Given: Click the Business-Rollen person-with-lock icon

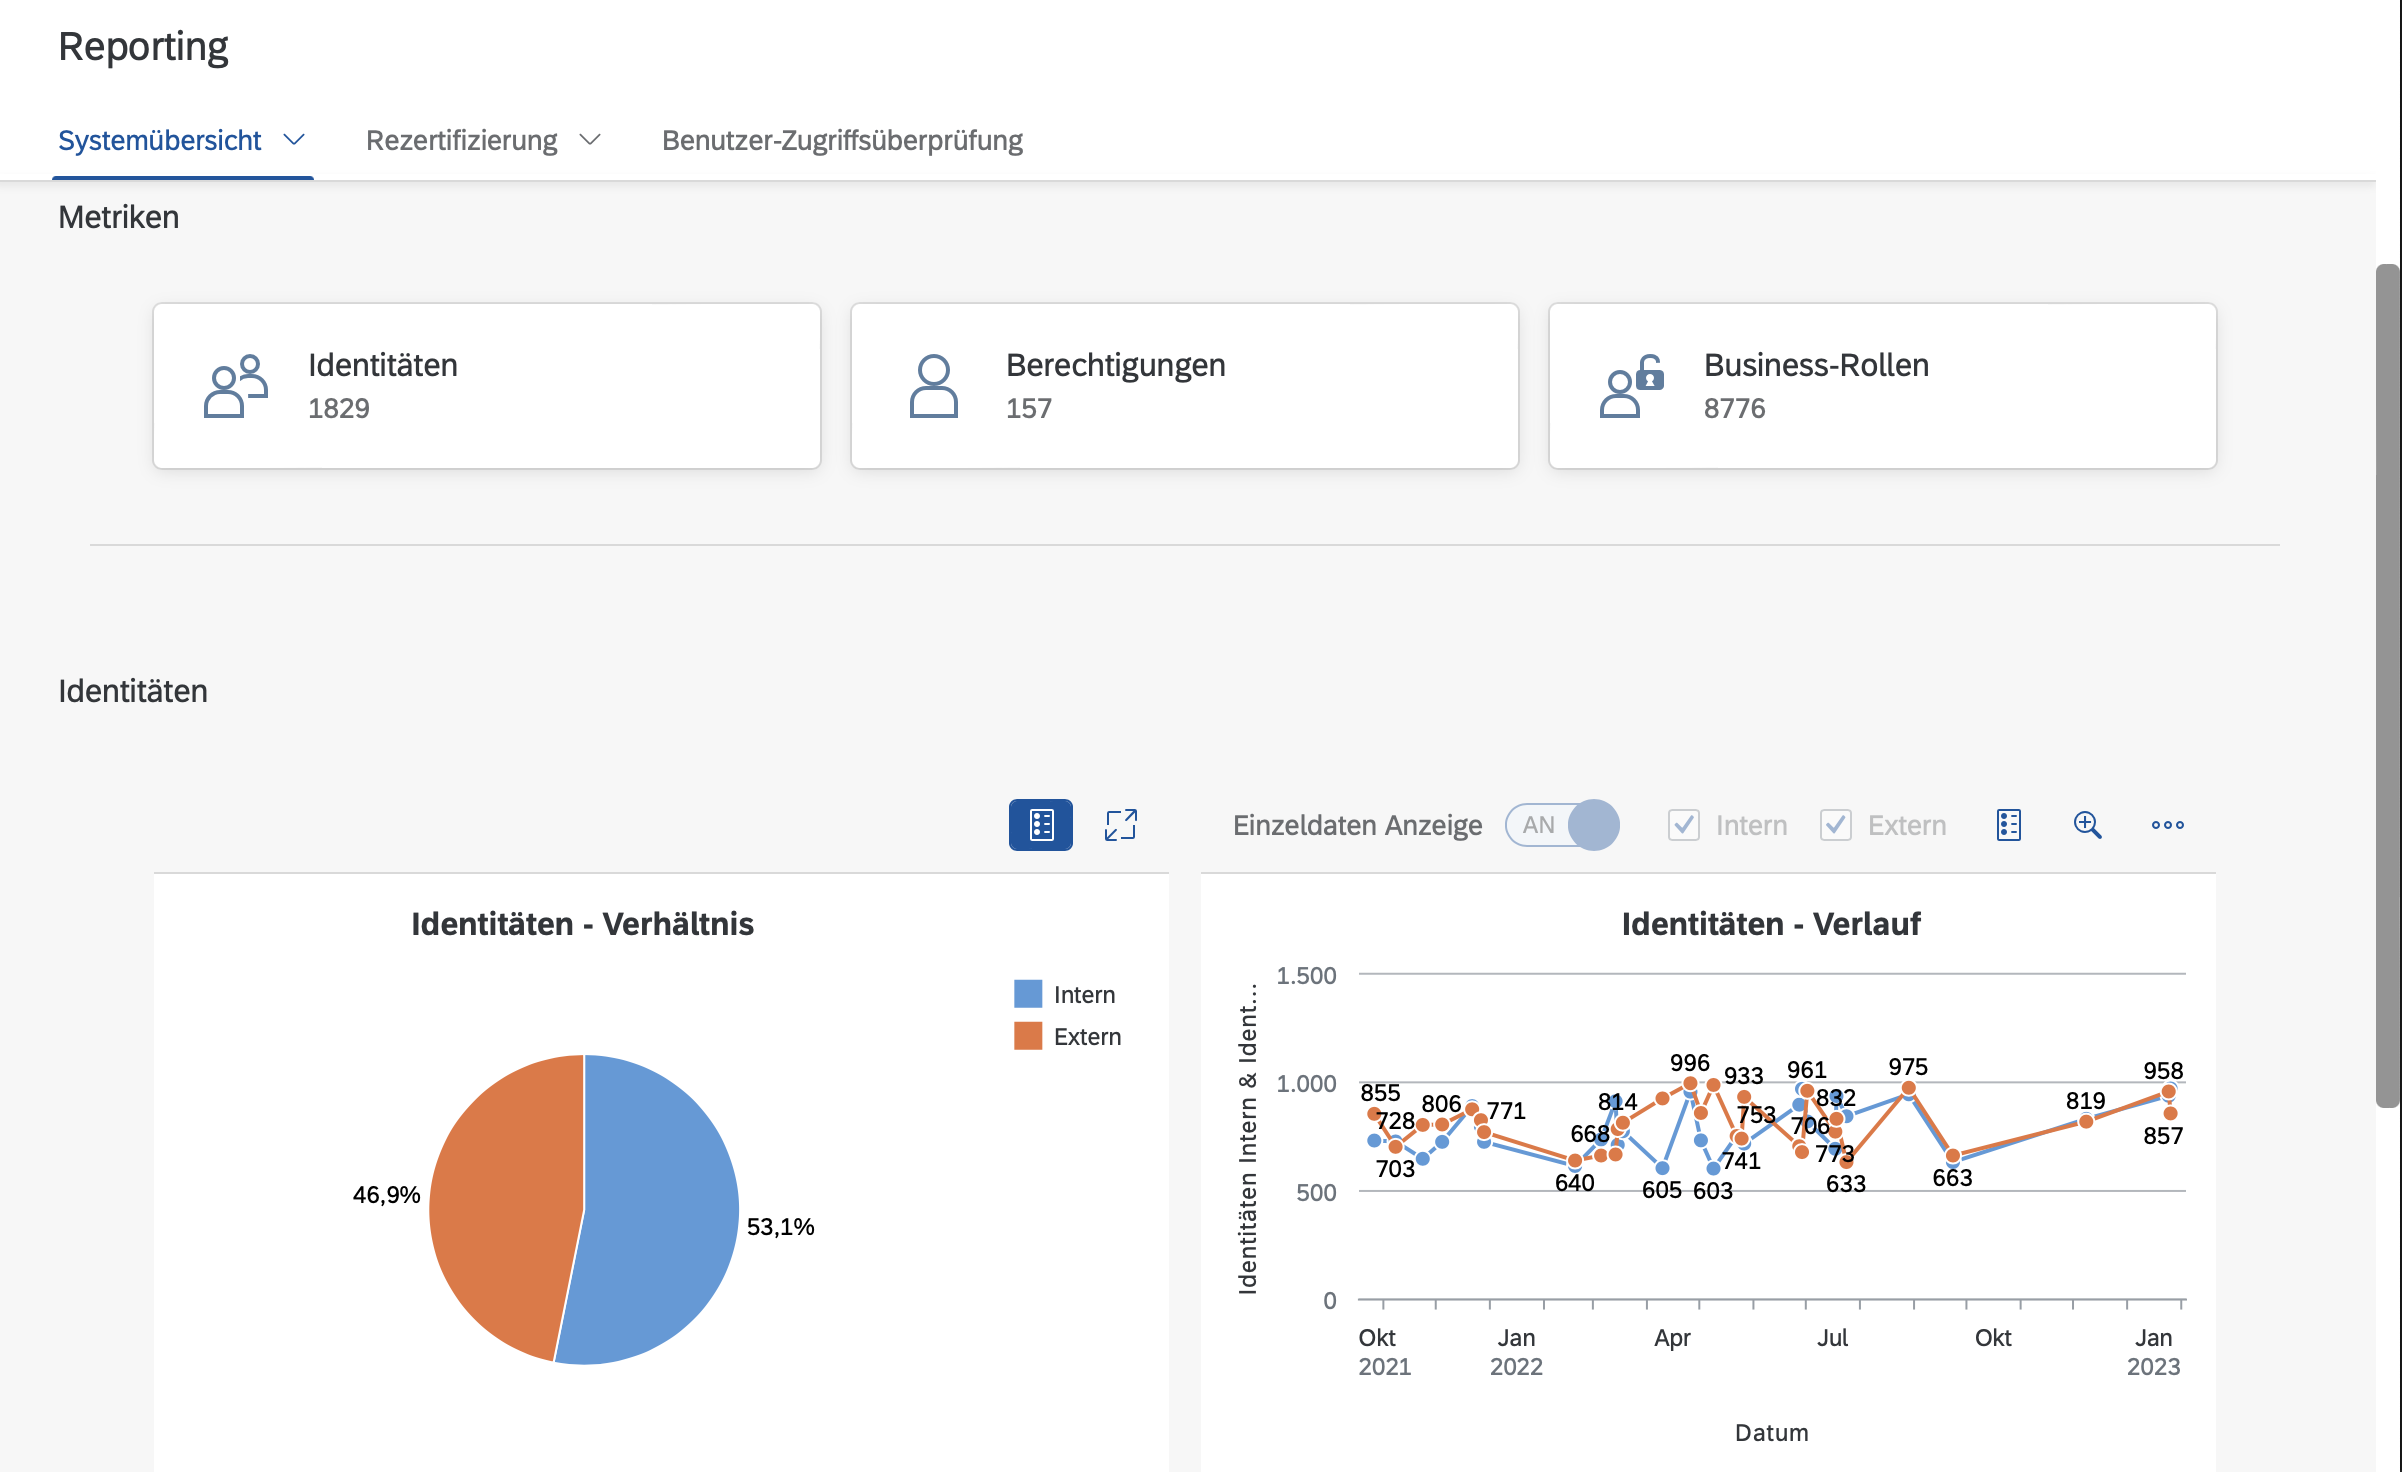Looking at the screenshot, I should tap(1632, 386).
